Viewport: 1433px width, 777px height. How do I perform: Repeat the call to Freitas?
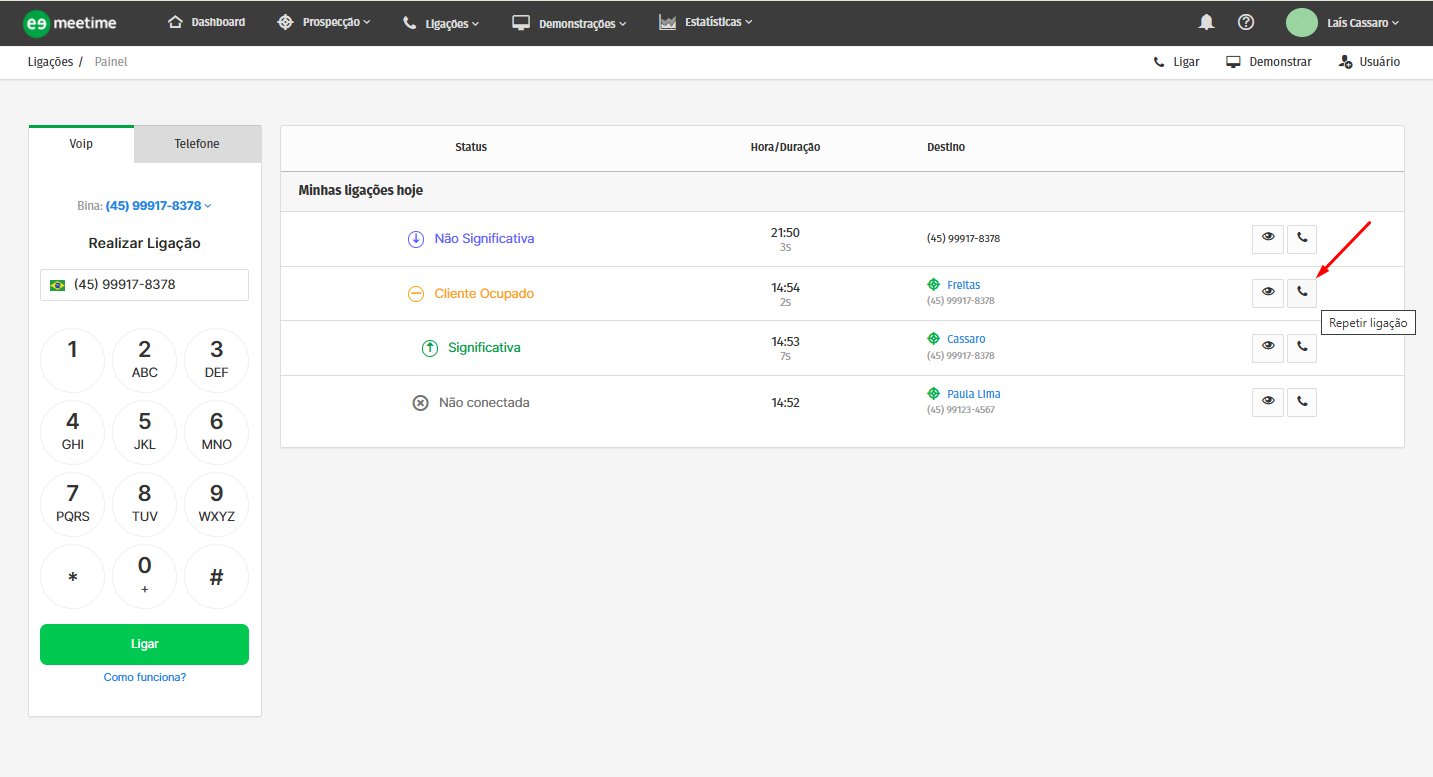coord(1301,293)
